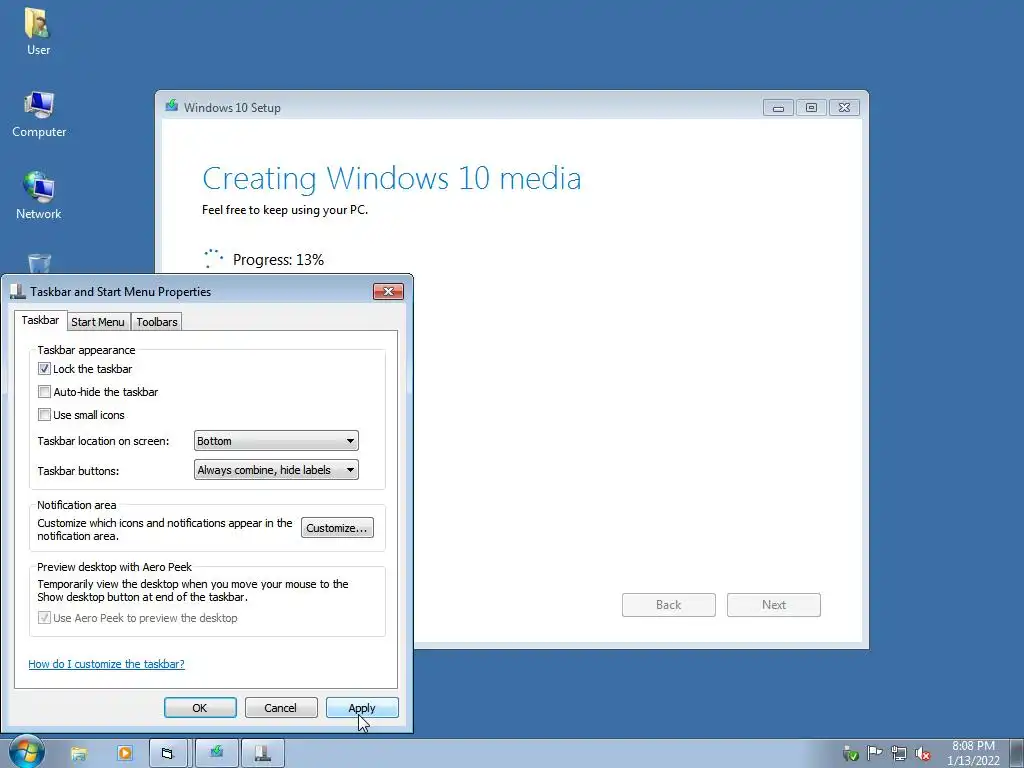Minimize the Windows 10 Setup window
1024x768 pixels.
point(778,108)
